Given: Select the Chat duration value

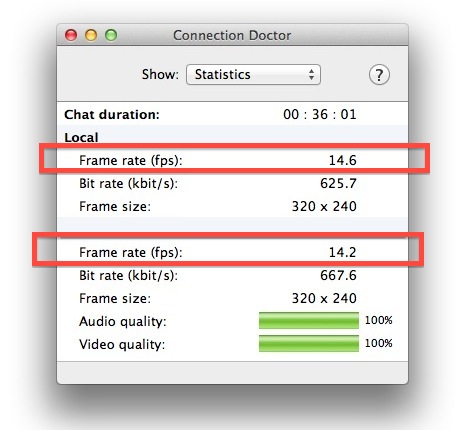Looking at the screenshot, I should pyautogui.click(x=320, y=115).
